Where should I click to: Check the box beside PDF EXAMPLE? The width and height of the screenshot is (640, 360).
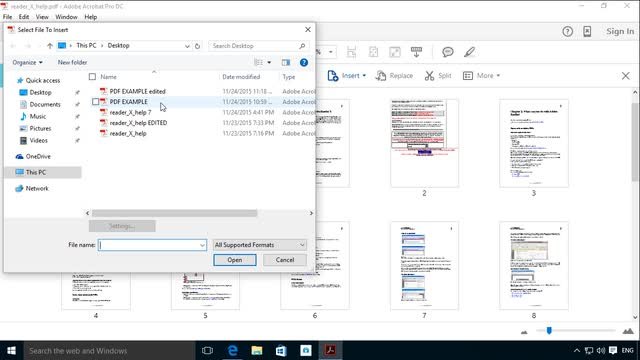[x=96, y=102]
